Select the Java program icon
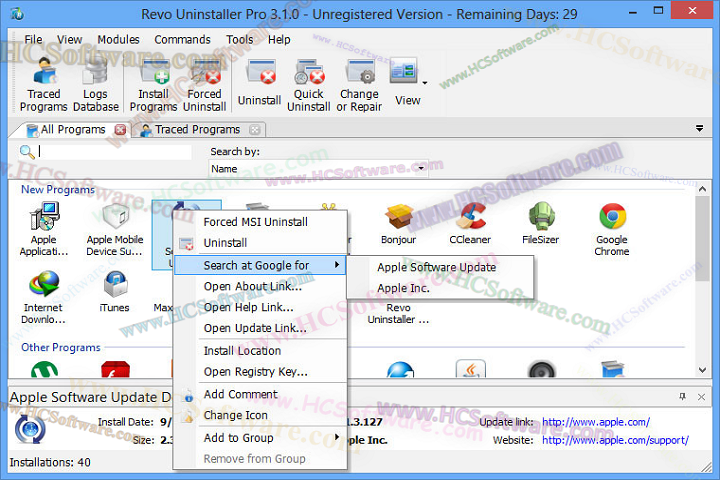The width and height of the screenshot is (720, 480). 471,369
